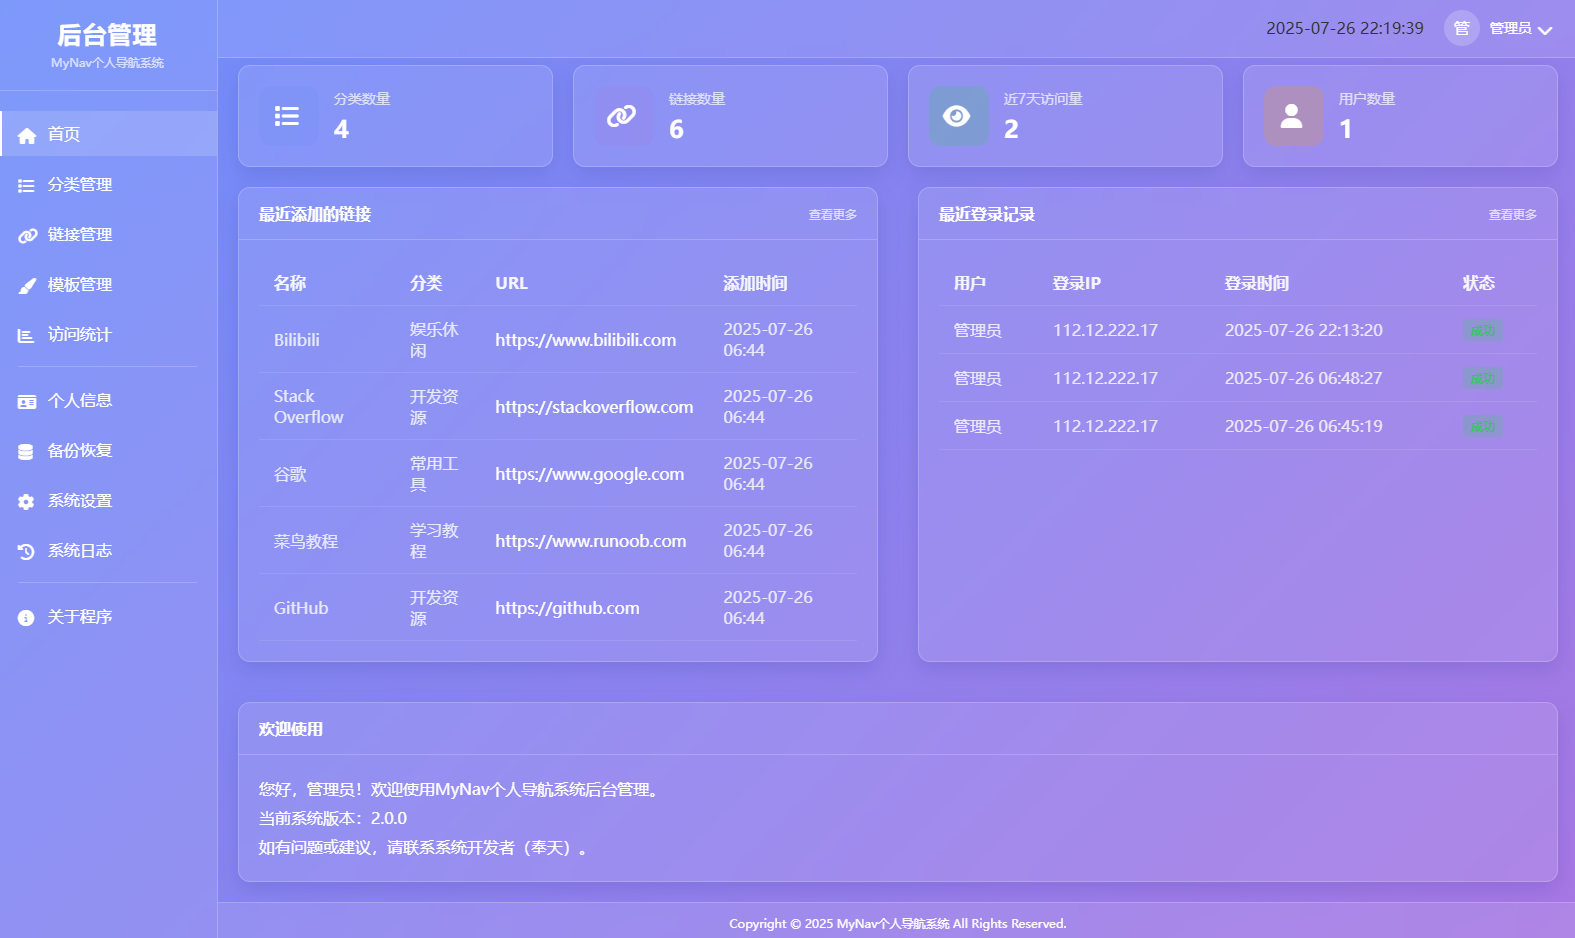
Task: Expand the 管理员 user dropdown arrow
Action: point(1545,30)
